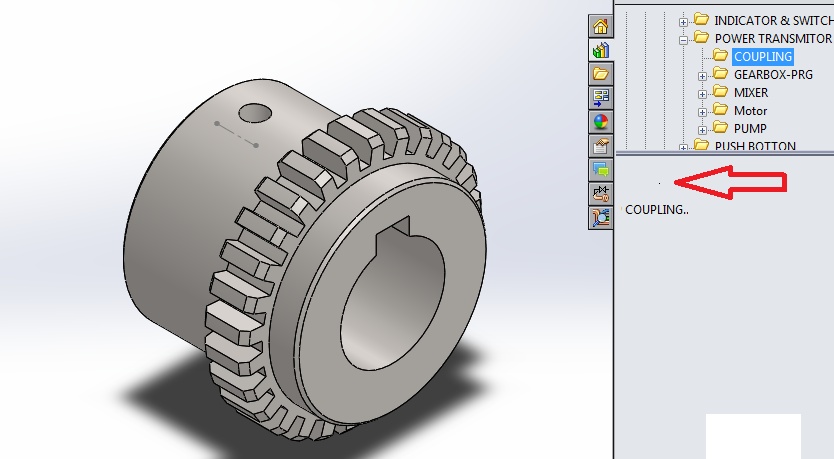This screenshot has width=834, height=459.
Task: Click the set-screw hole on coupling hub
Action: (x=255, y=113)
